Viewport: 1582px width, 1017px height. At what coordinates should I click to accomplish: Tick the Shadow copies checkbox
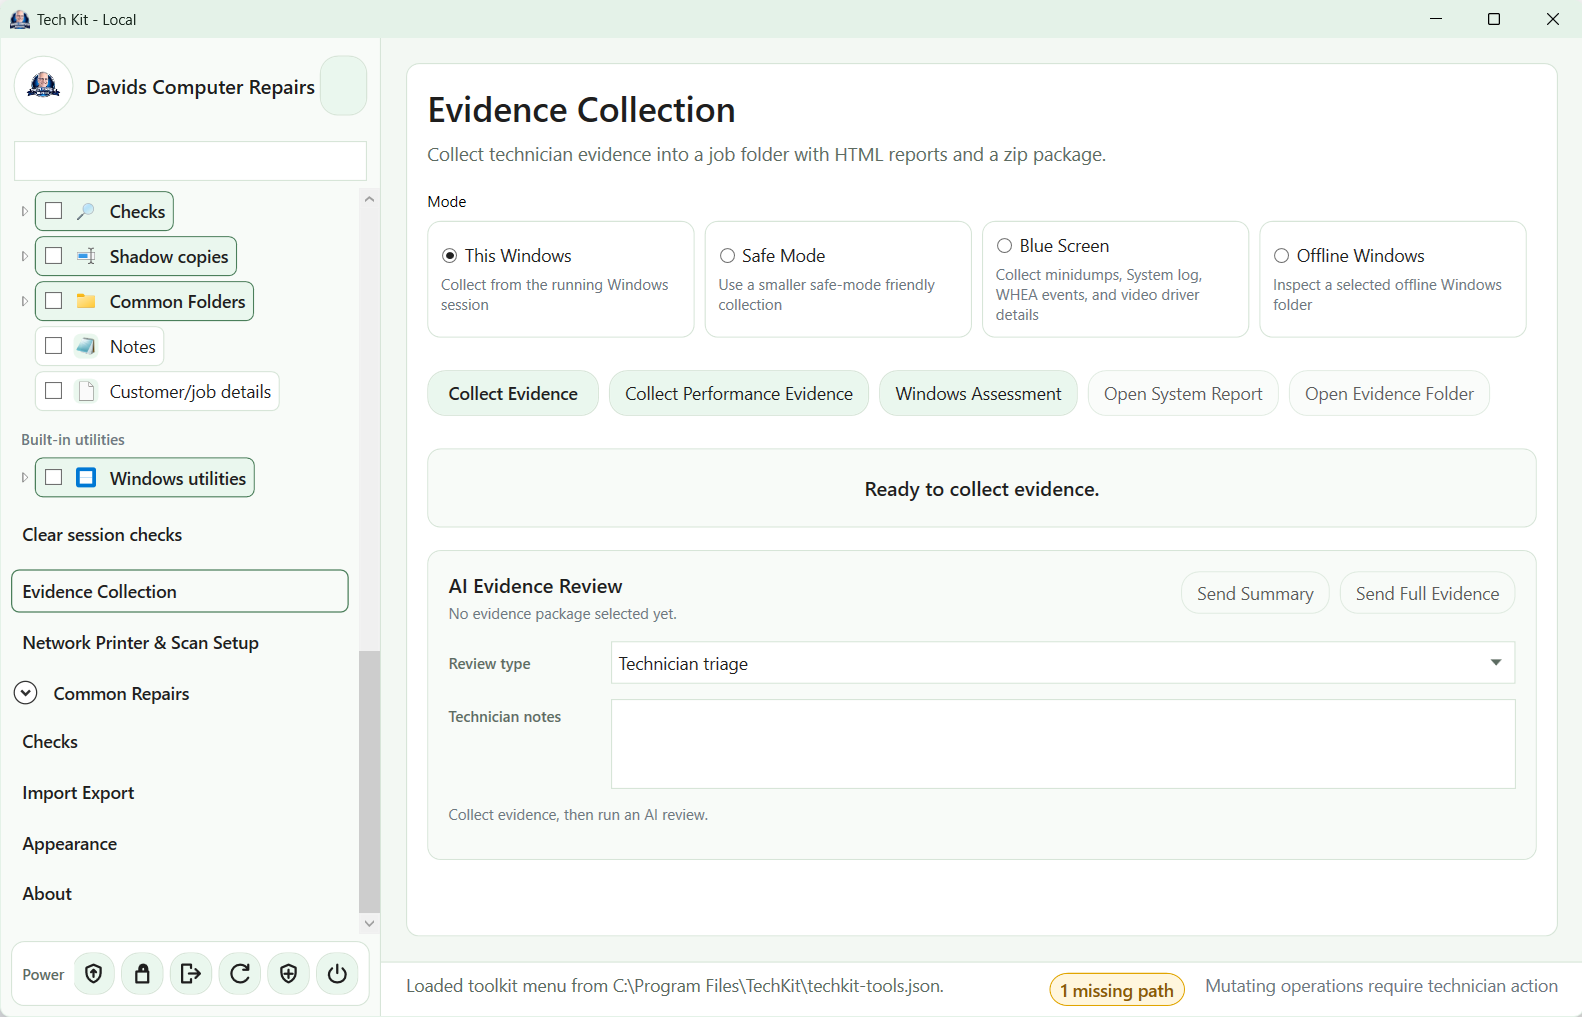pos(54,256)
